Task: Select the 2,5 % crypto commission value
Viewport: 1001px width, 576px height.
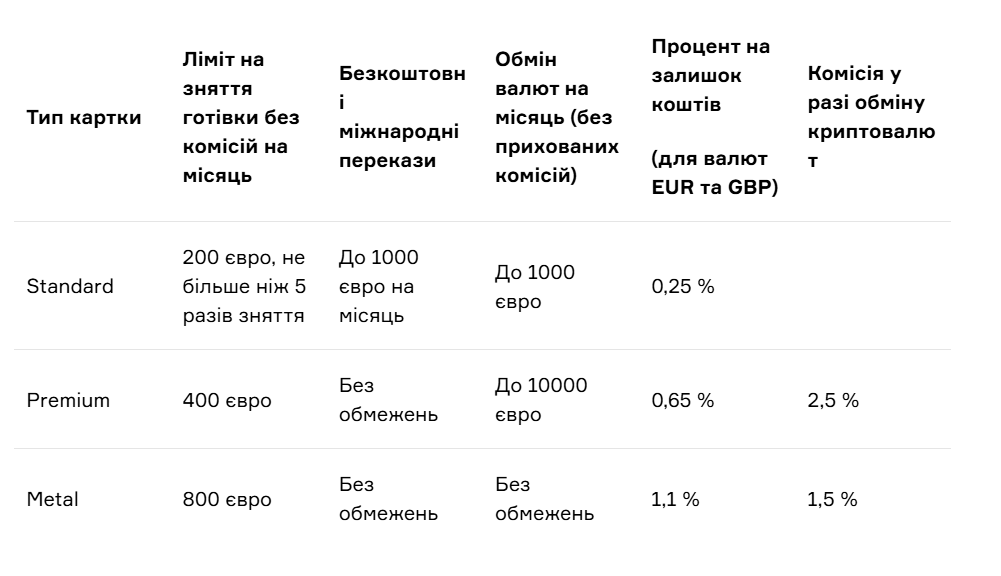Action: point(832,400)
